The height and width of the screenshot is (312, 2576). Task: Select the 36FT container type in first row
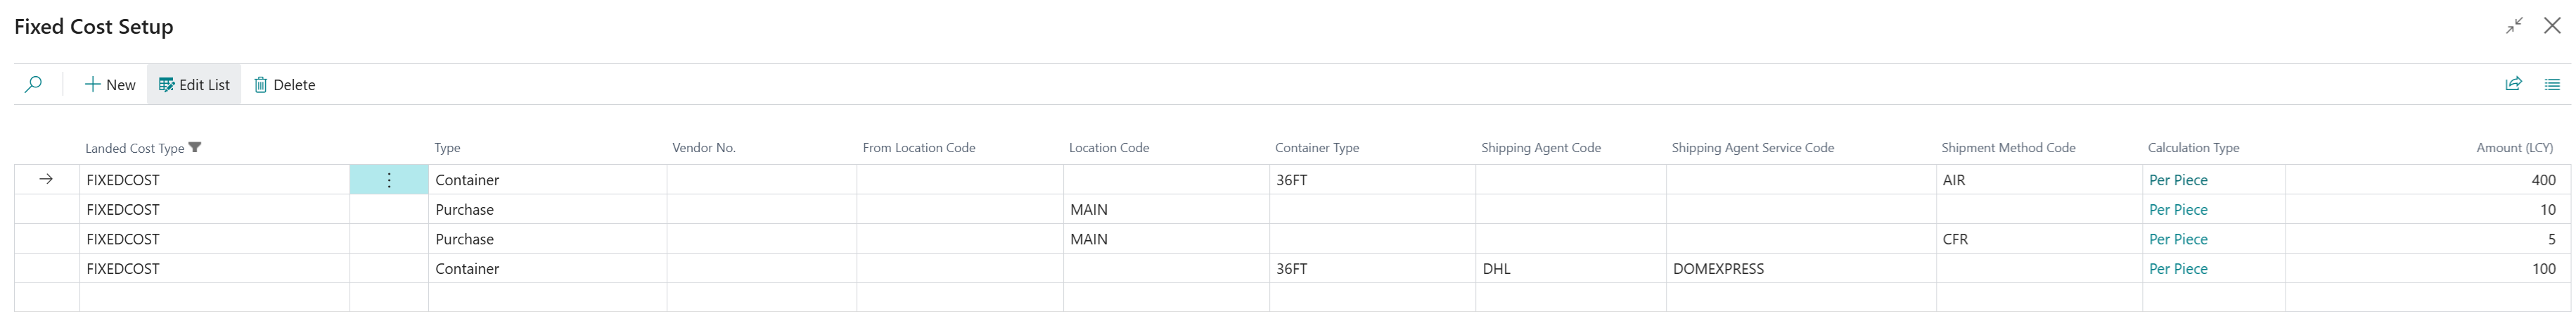[x=1292, y=180]
